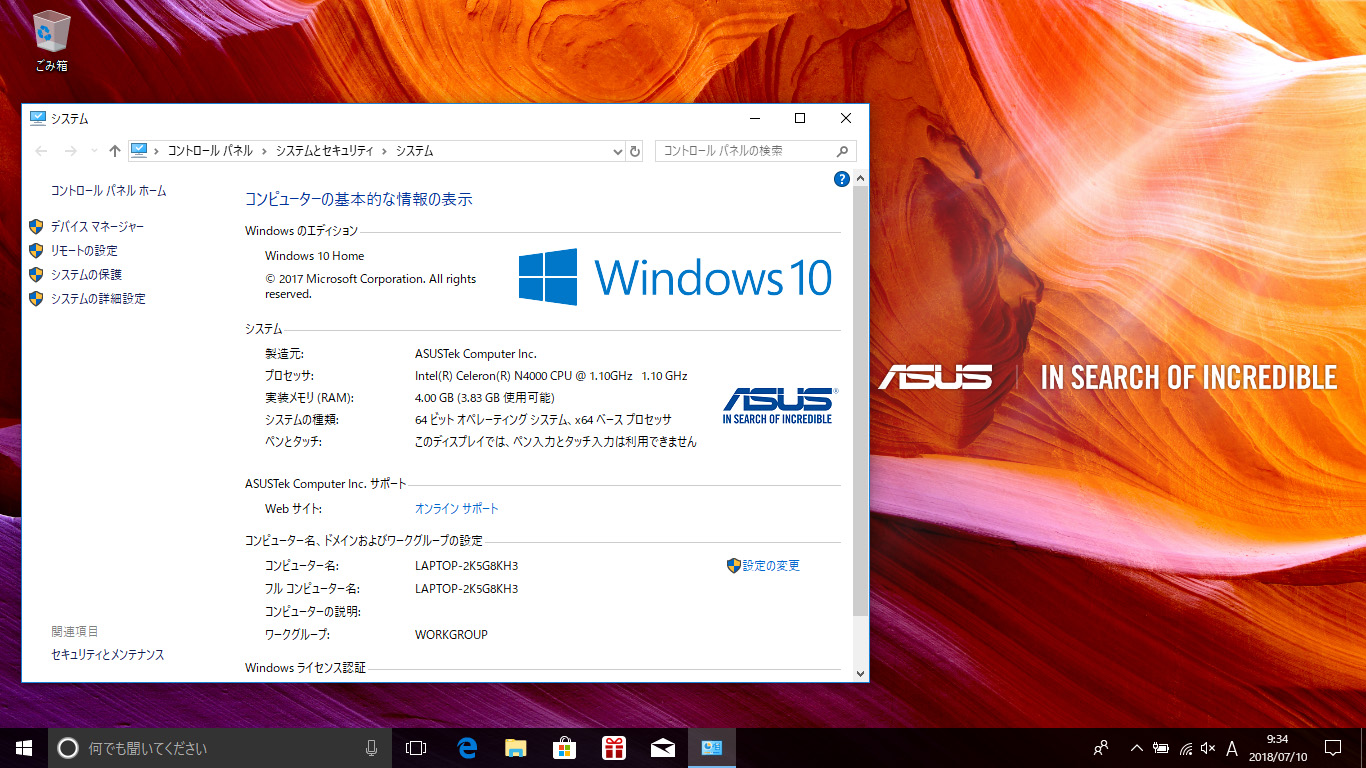Viewport: 1366px width, 768px height.
Task: Open Action Center notification icon
Action: coord(1333,748)
